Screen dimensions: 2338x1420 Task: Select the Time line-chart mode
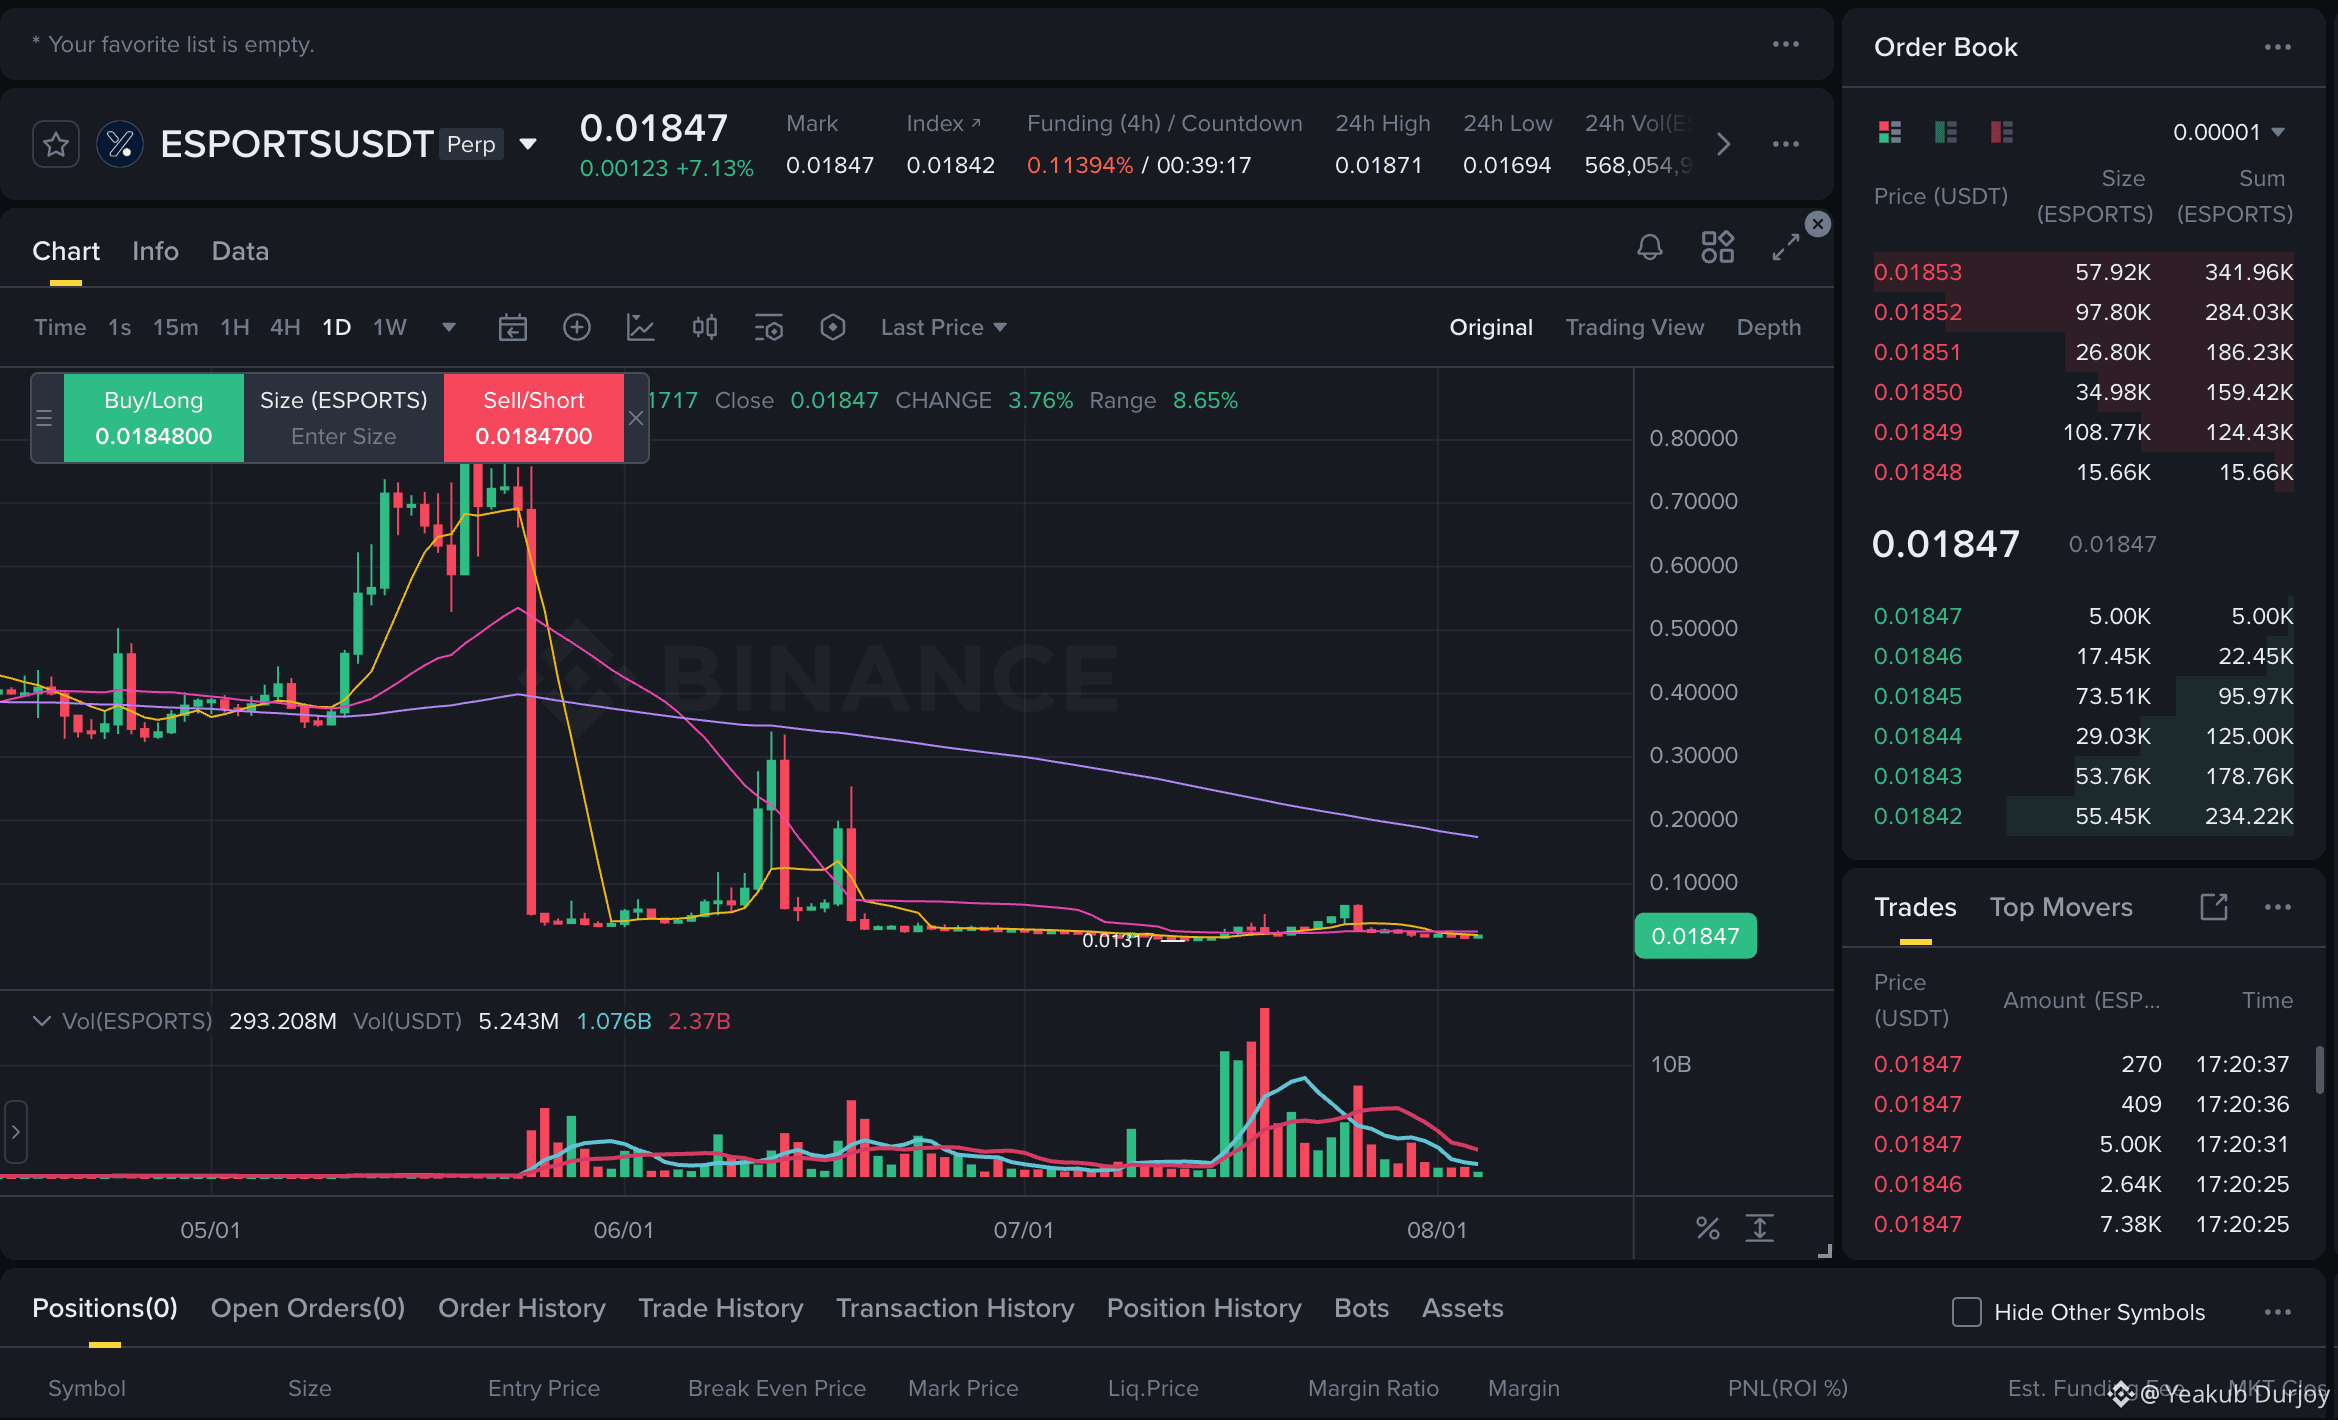click(x=60, y=327)
